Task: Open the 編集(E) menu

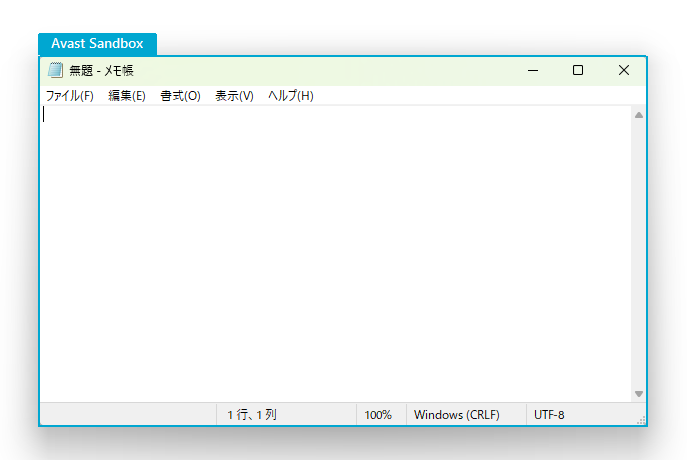Action: [x=127, y=96]
